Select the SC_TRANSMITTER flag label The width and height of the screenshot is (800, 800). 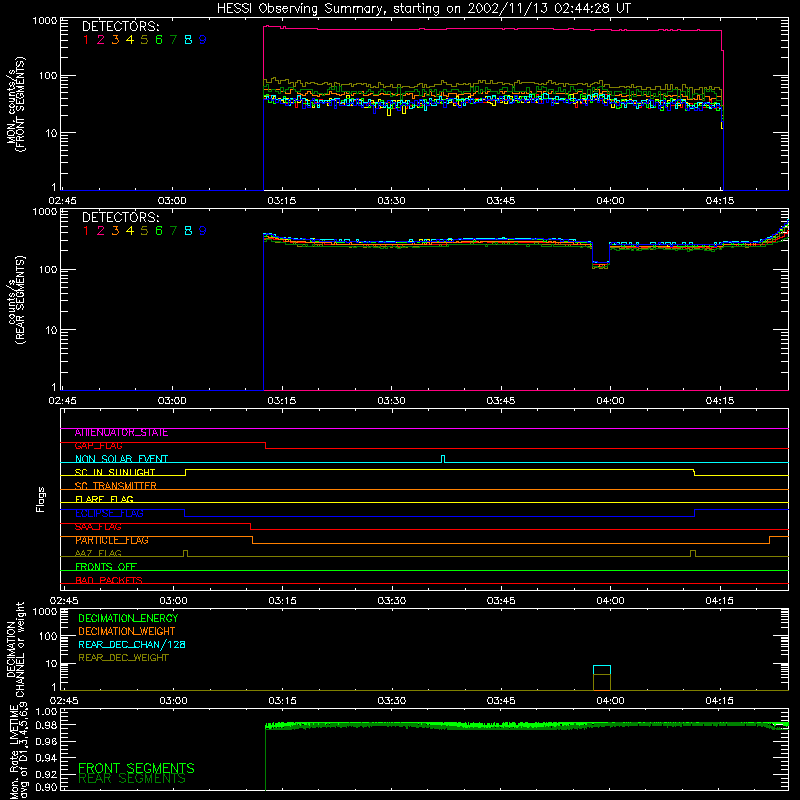(115, 486)
